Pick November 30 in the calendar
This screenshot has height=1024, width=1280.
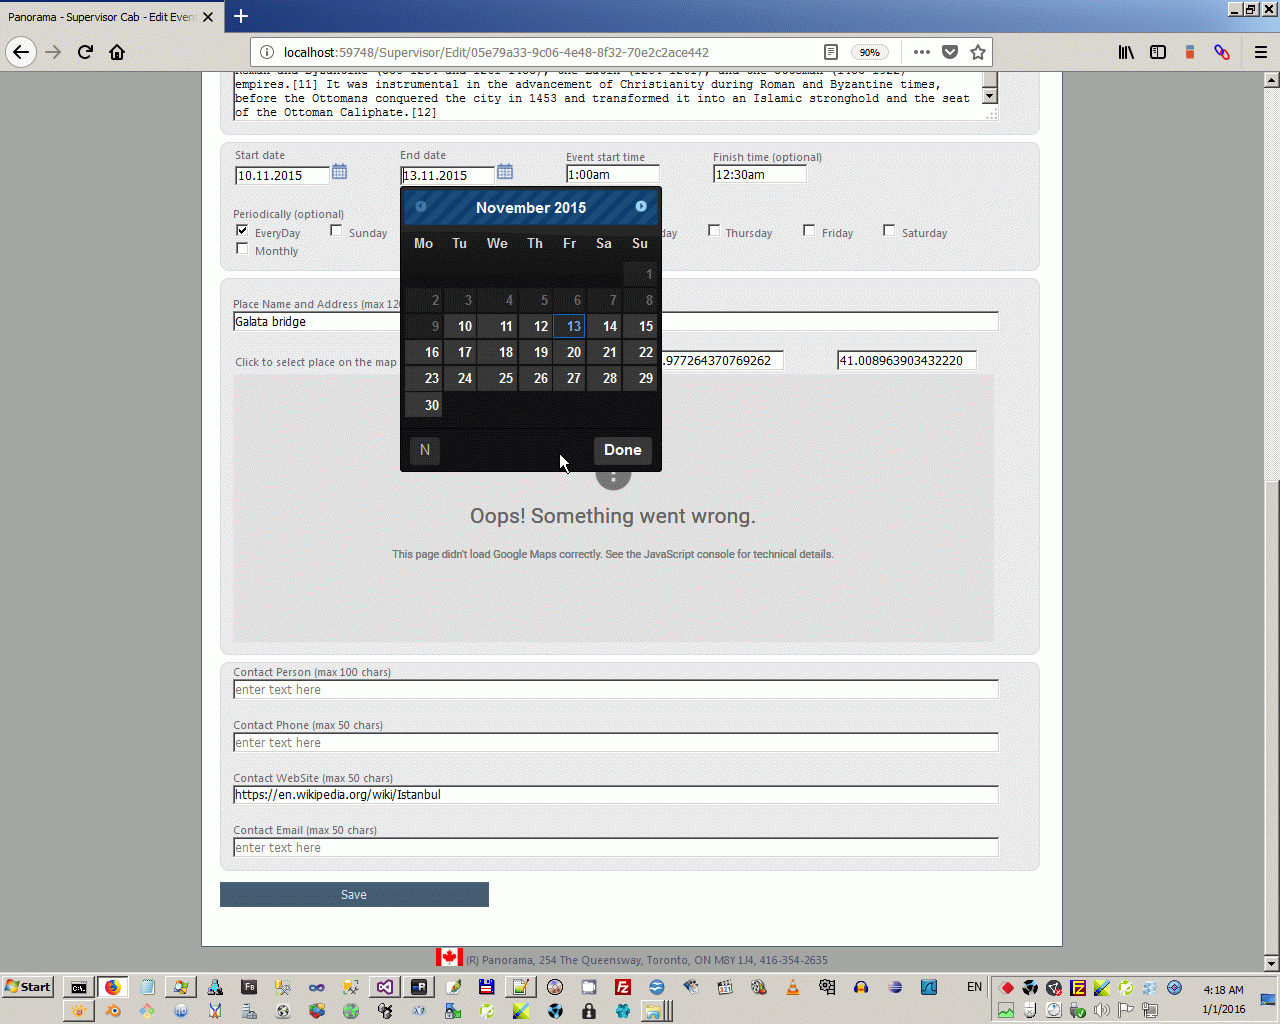click(424, 405)
